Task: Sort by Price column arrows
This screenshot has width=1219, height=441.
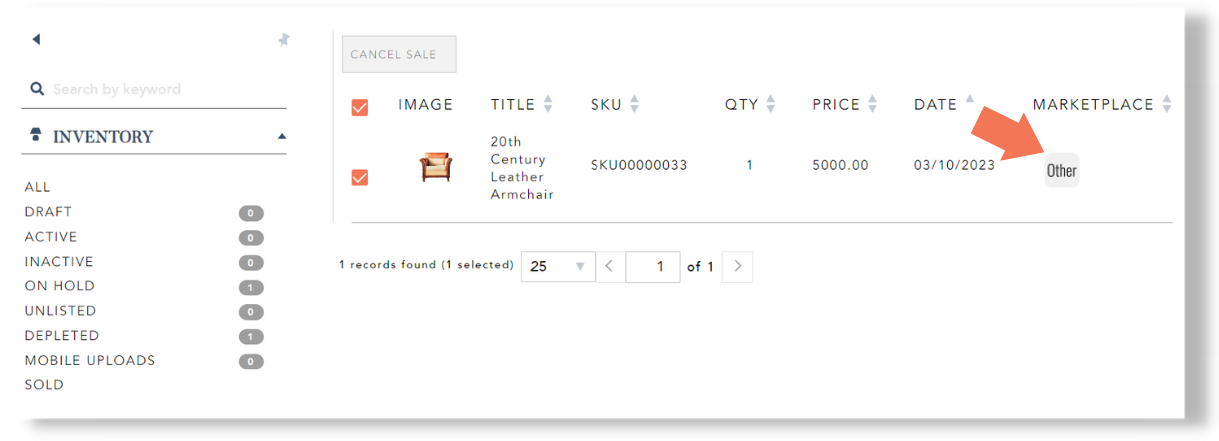Action: point(872,104)
